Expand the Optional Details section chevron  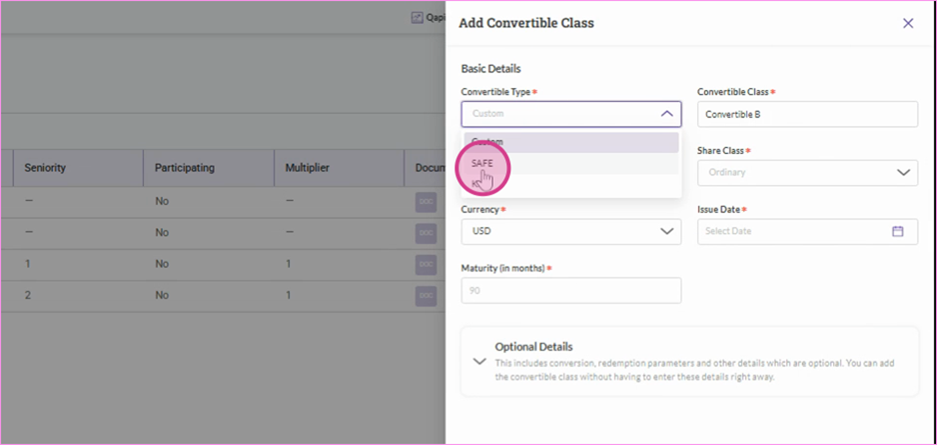pos(479,361)
